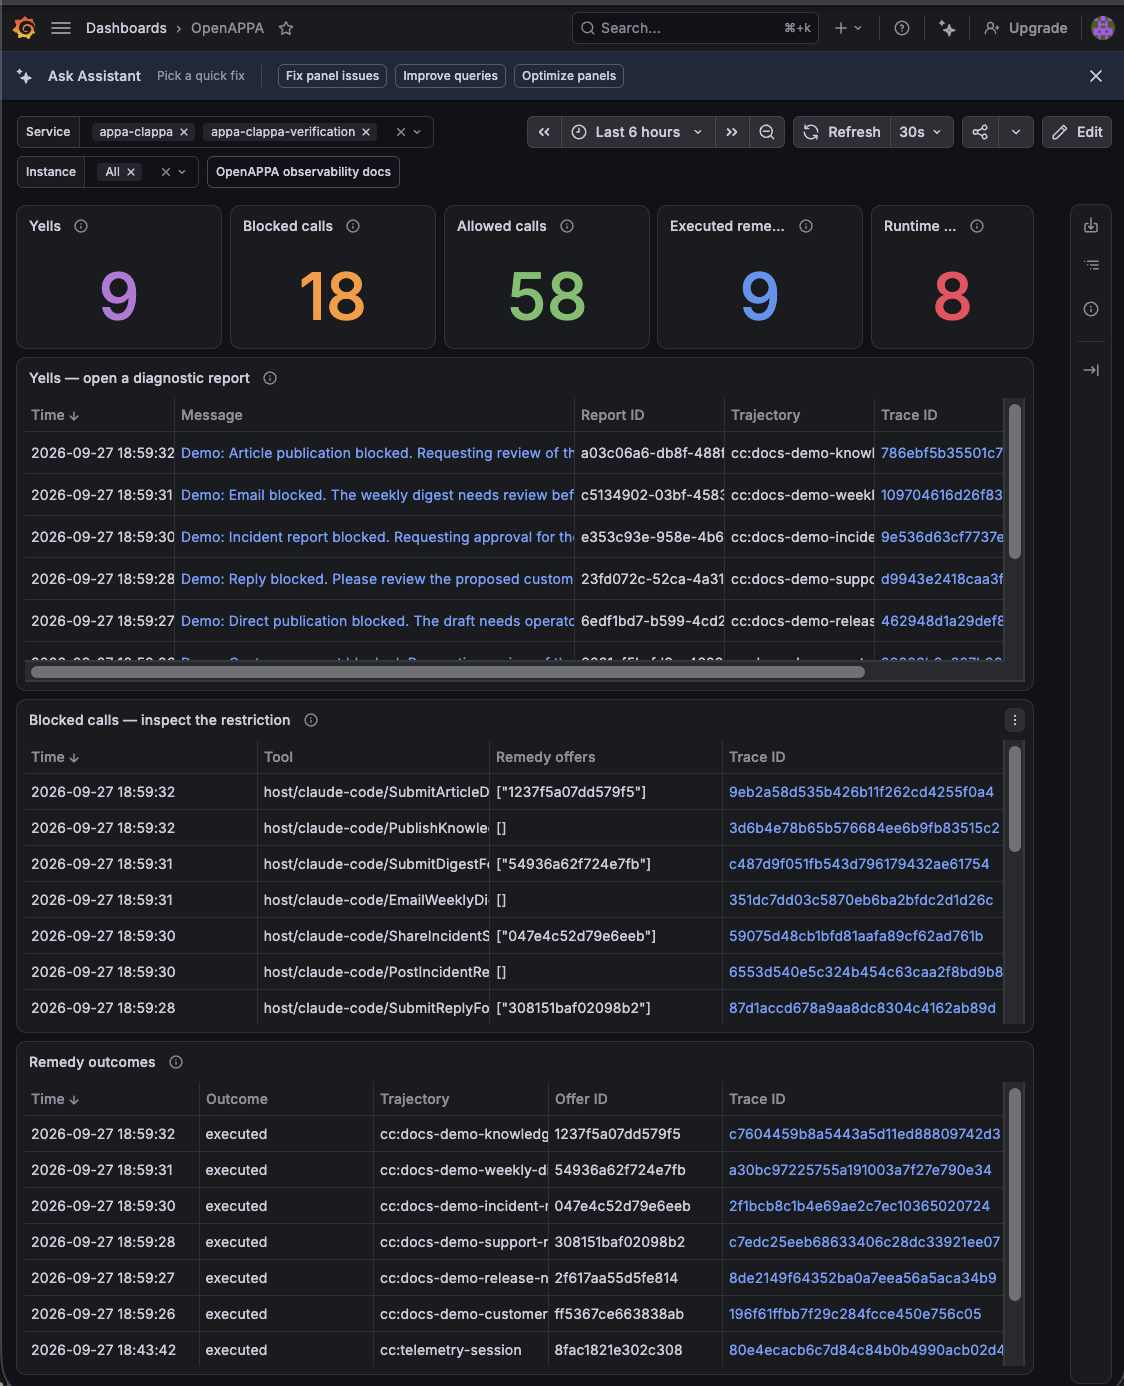Click Yells table vertical scrollbar
Screen dimensions: 1124x1386
pyautogui.click(x=1015, y=481)
